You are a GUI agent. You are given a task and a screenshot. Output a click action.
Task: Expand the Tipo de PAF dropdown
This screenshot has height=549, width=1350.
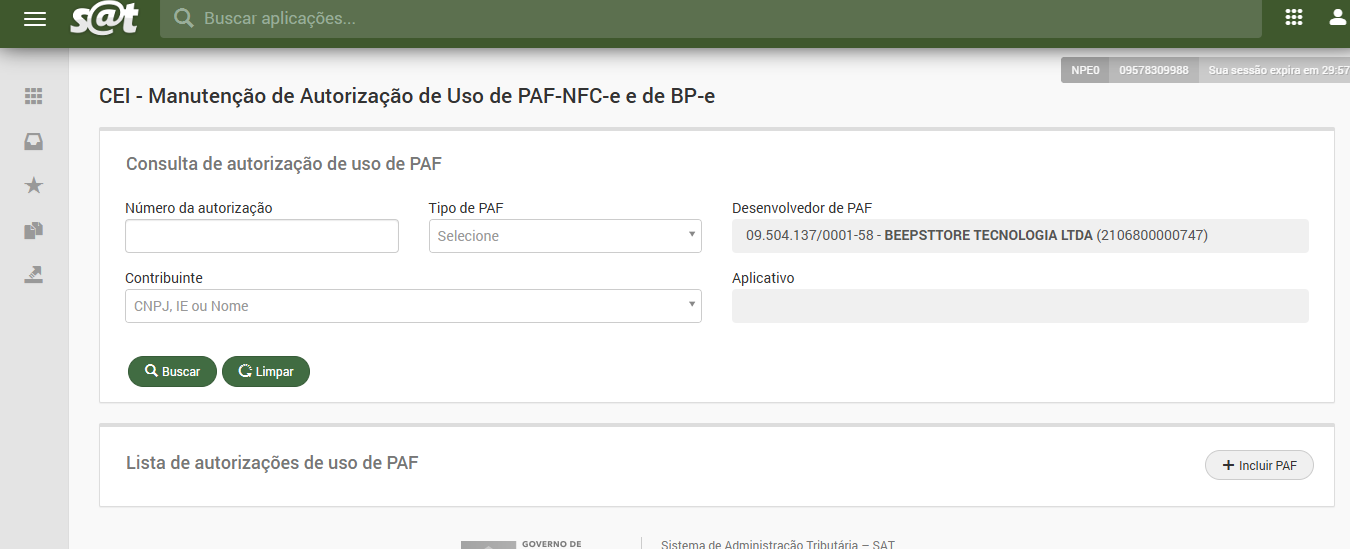click(x=565, y=236)
